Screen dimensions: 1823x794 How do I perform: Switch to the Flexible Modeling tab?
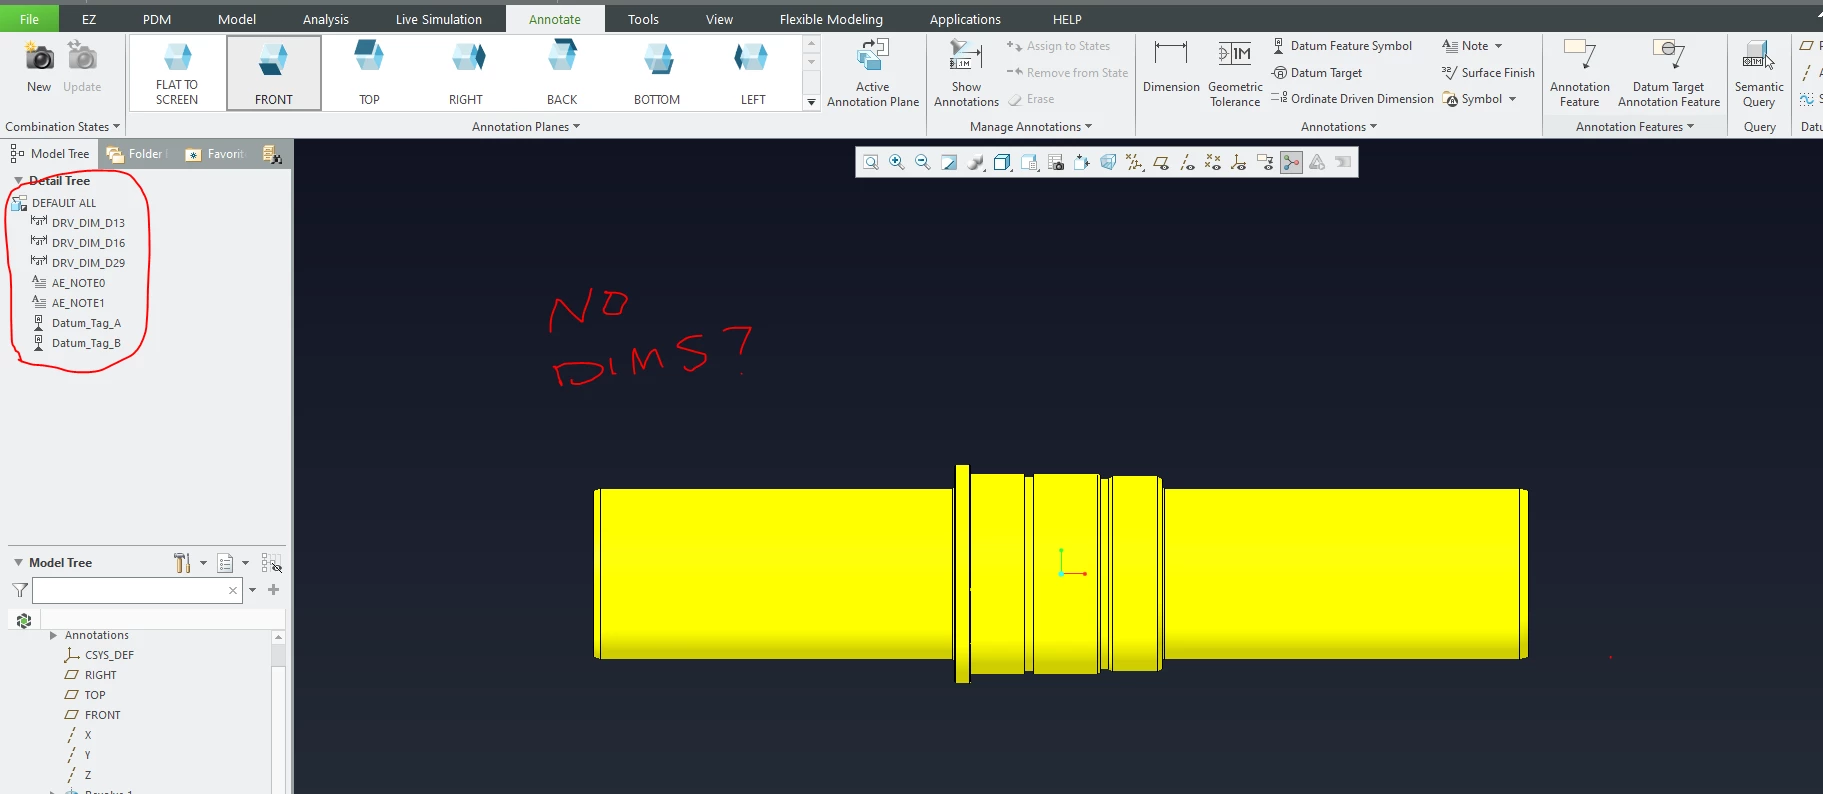click(831, 19)
